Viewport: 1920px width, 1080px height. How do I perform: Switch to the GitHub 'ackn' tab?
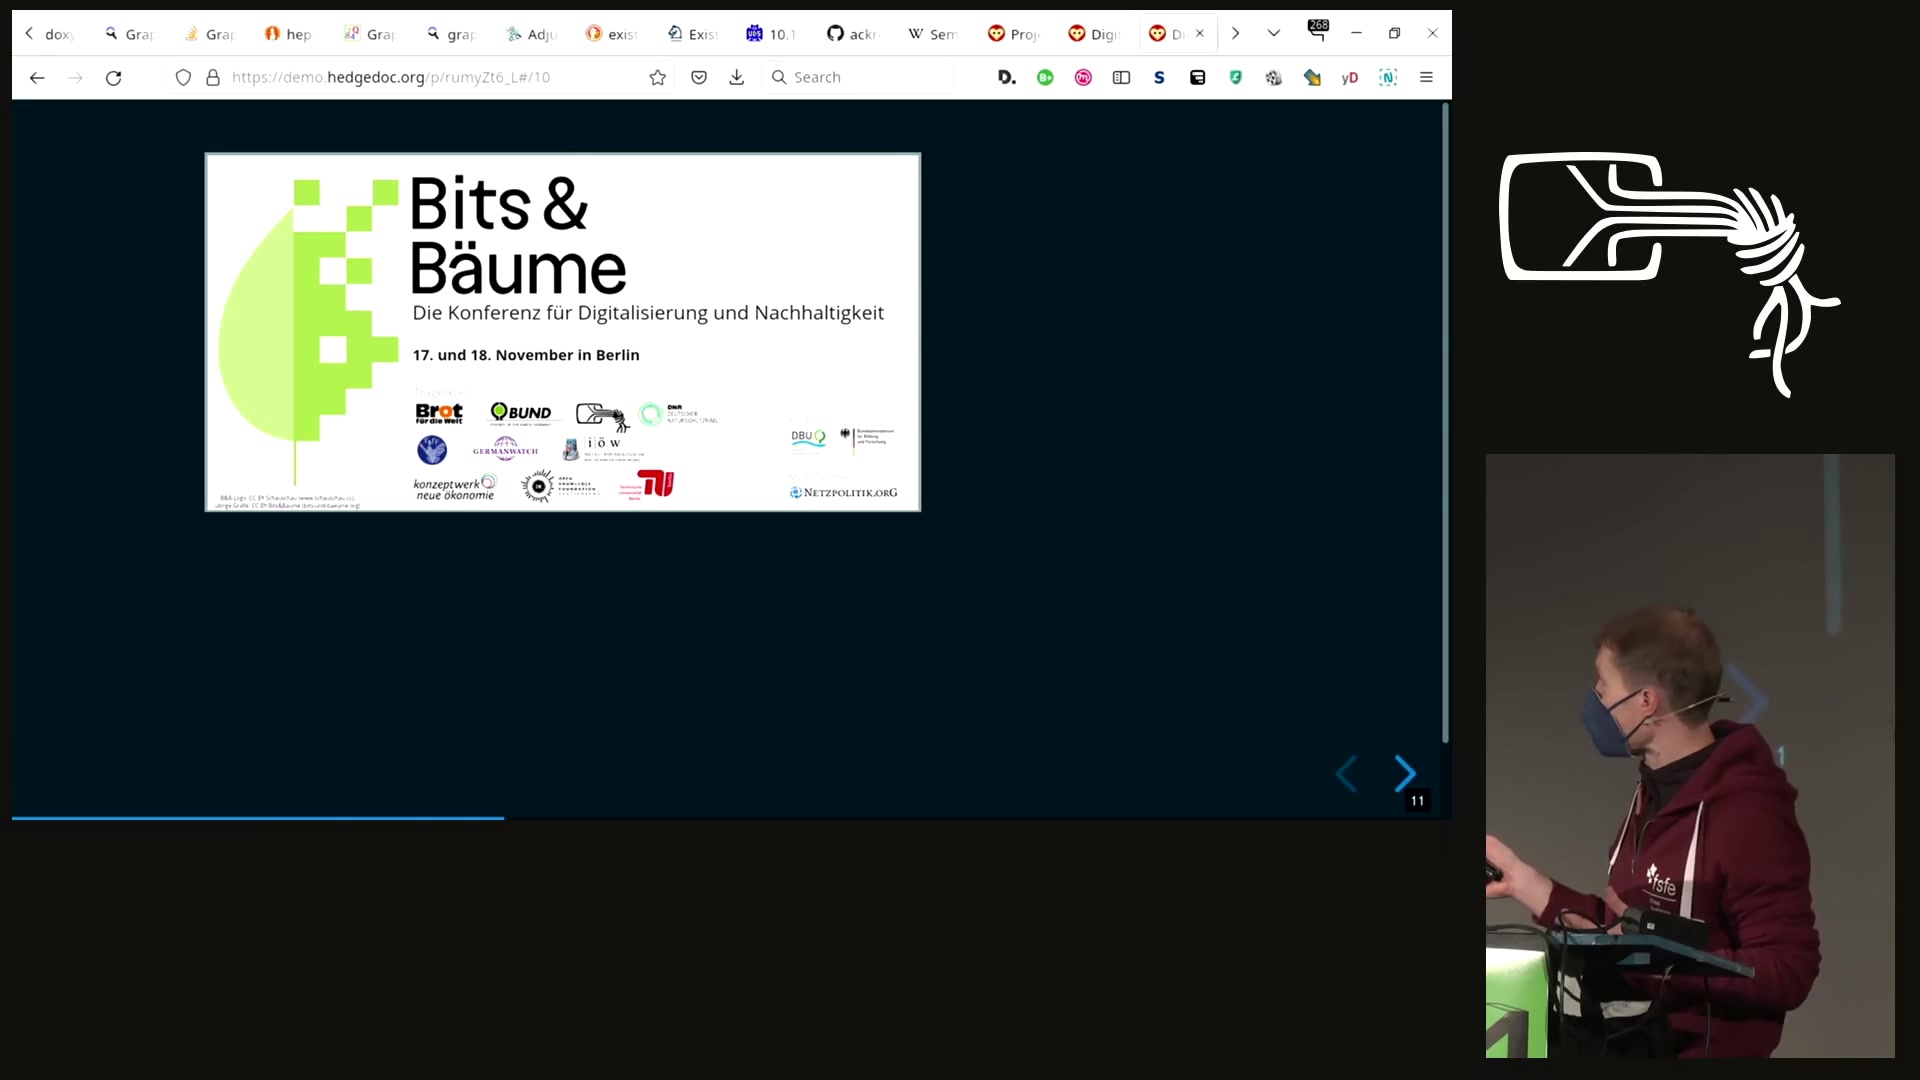click(x=851, y=34)
